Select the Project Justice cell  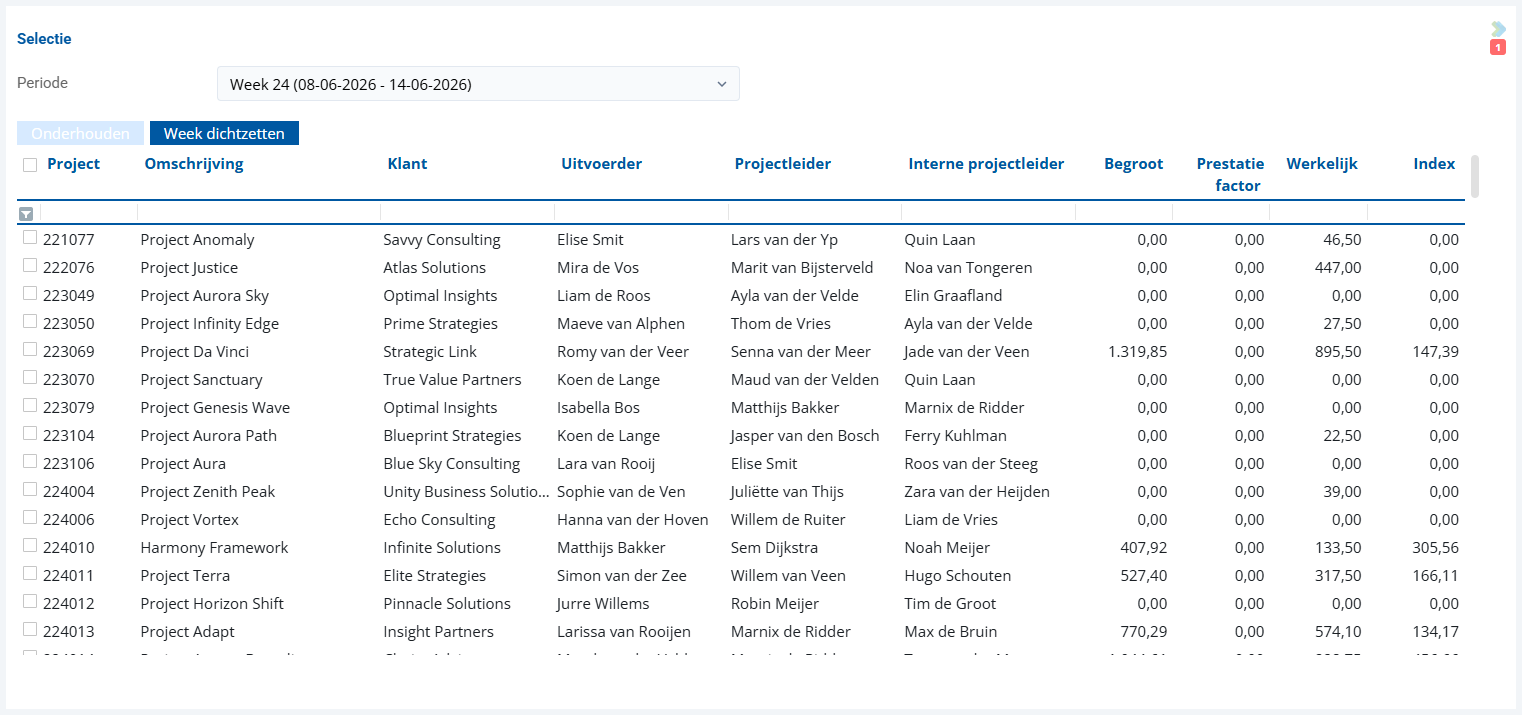coord(189,268)
